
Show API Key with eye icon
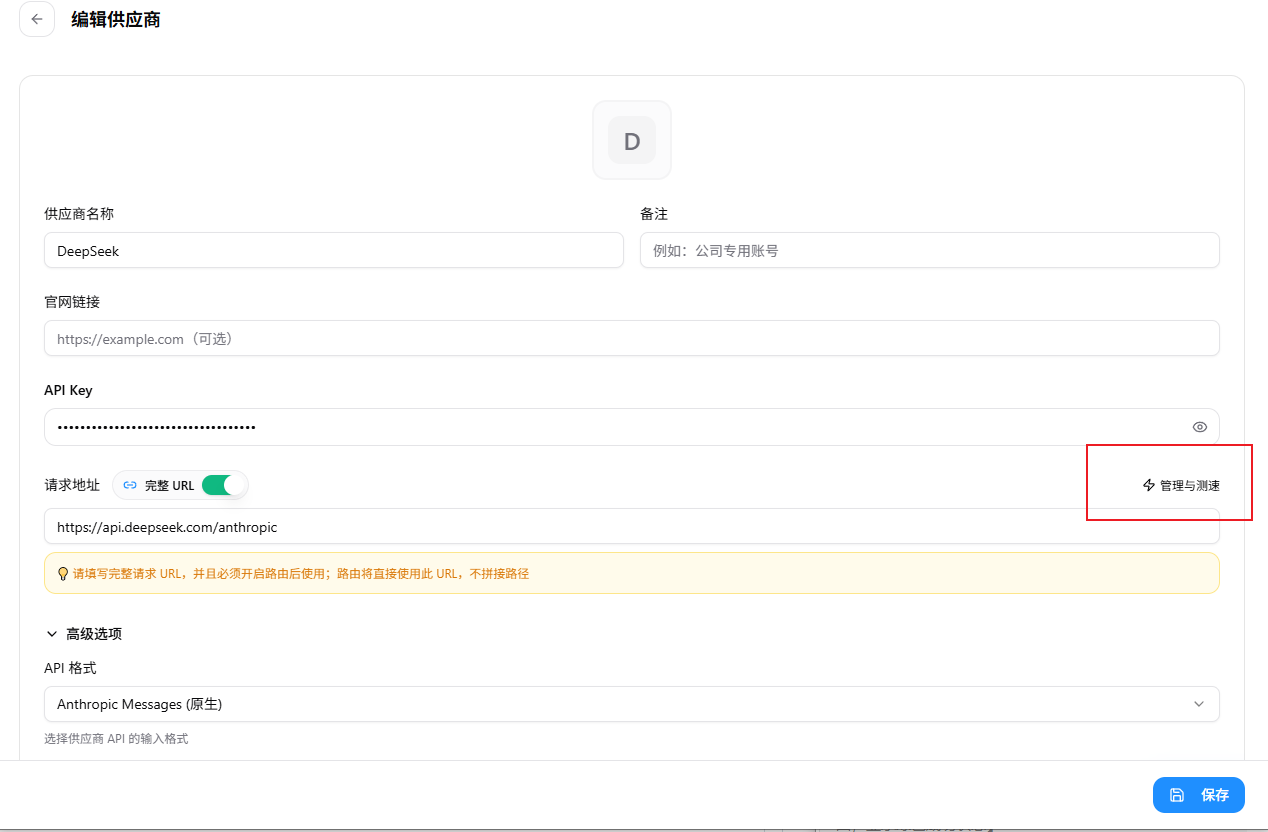1200,427
